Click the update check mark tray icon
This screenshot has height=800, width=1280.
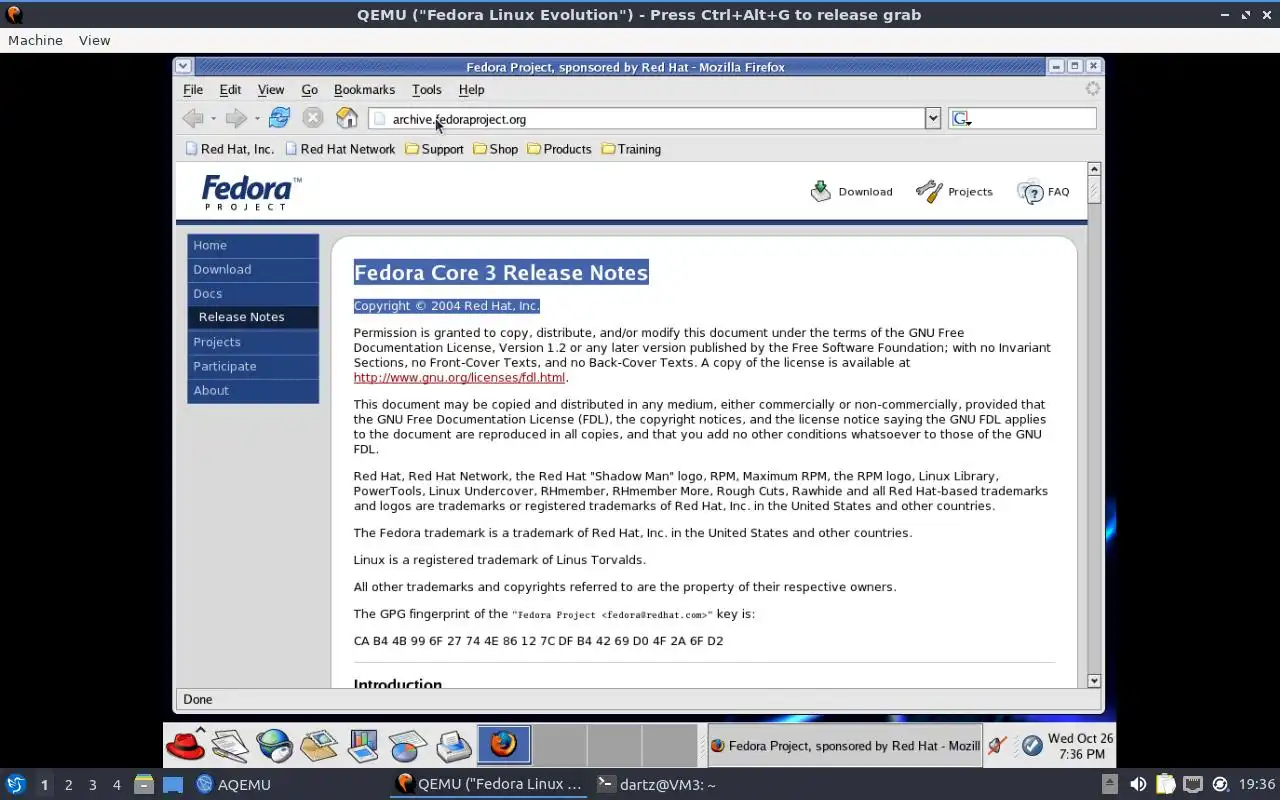point(1031,746)
